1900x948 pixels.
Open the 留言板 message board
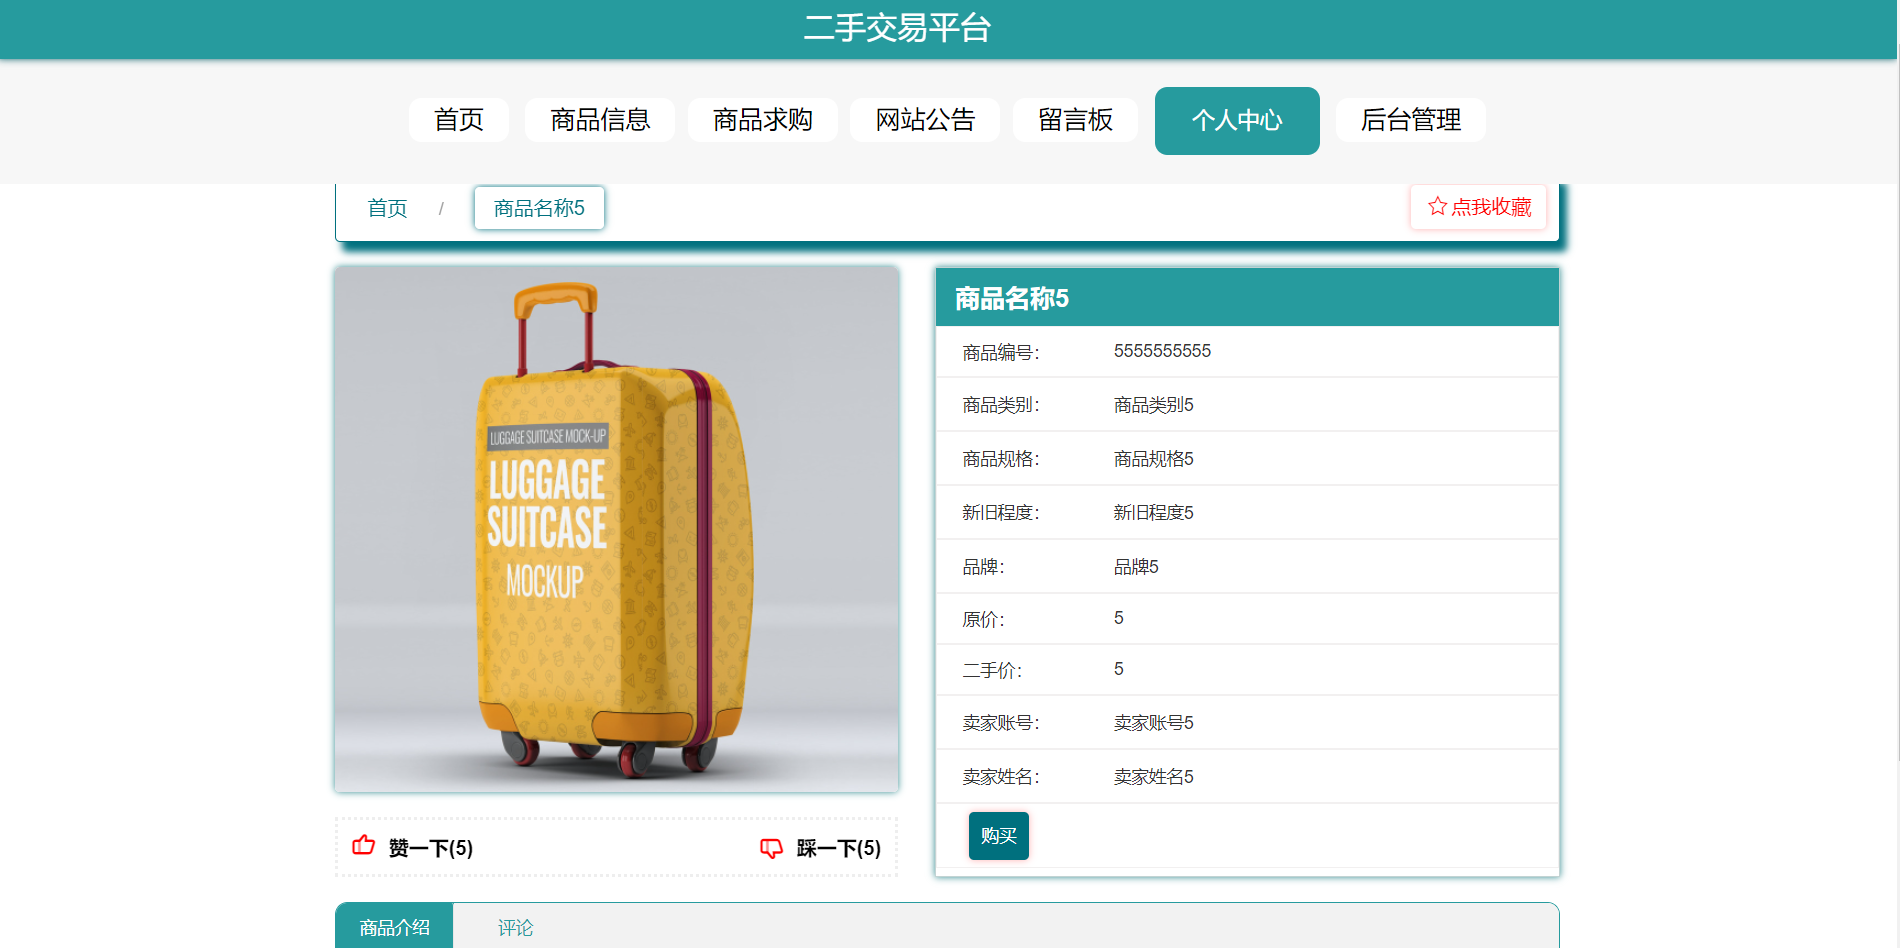tap(1075, 120)
